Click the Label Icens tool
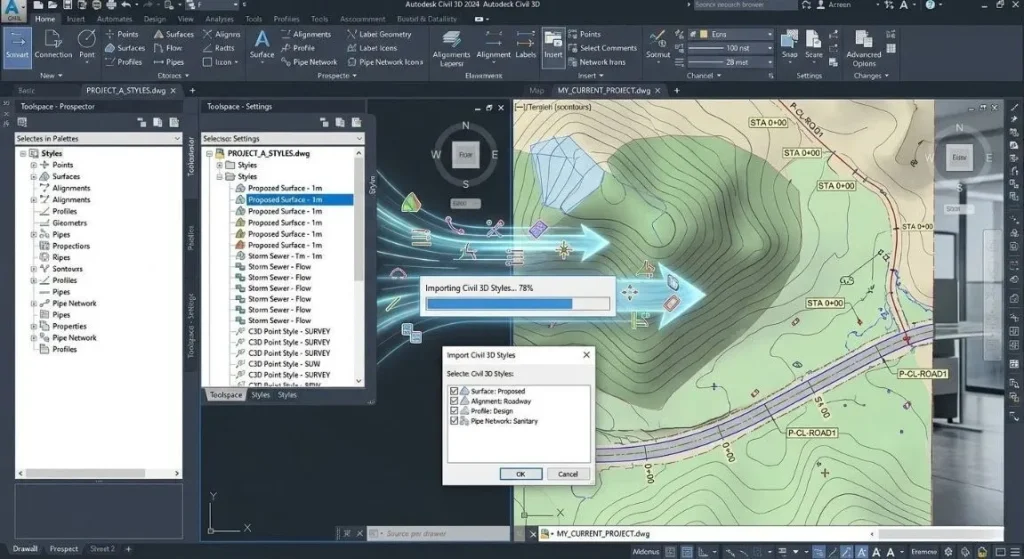Viewport: 1024px width, 559px height. pyautogui.click(x=372, y=48)
